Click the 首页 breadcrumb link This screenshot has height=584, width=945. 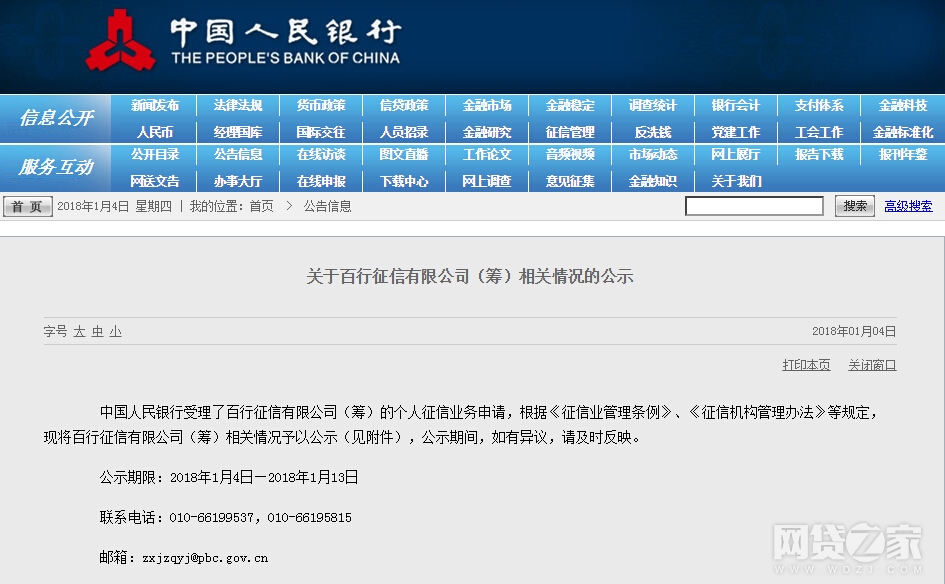261,206
